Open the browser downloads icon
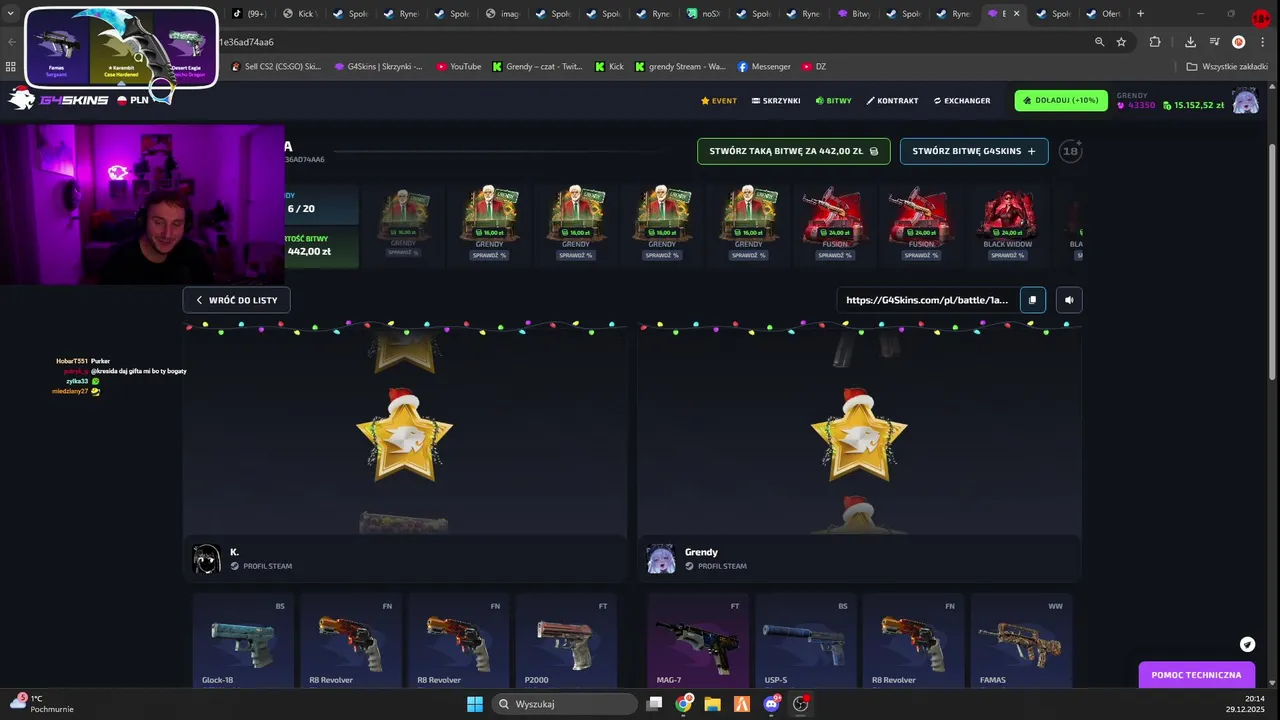The height and width of the screenshot is (720, 1280). tap(1190, 42)
